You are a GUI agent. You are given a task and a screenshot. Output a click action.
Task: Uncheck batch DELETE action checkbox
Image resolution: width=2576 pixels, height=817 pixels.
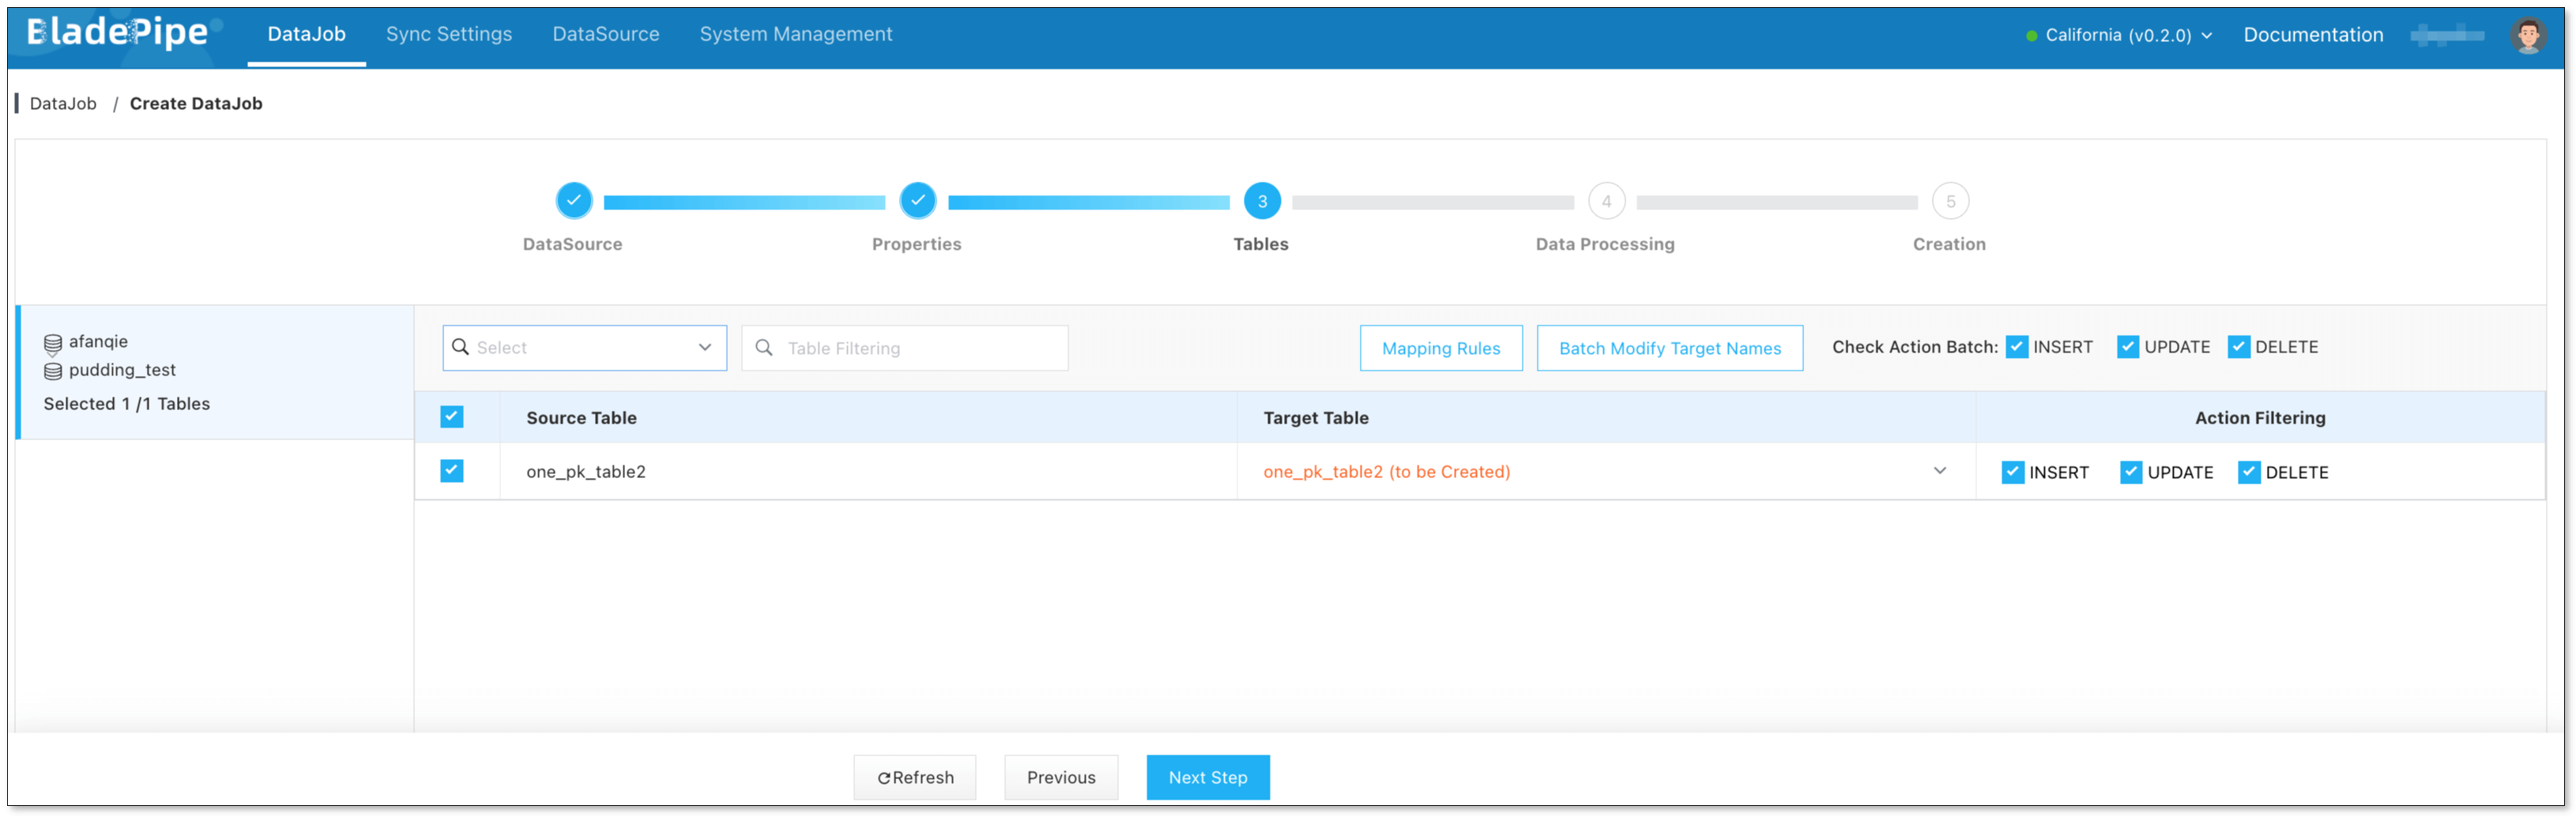point(2238,347)
